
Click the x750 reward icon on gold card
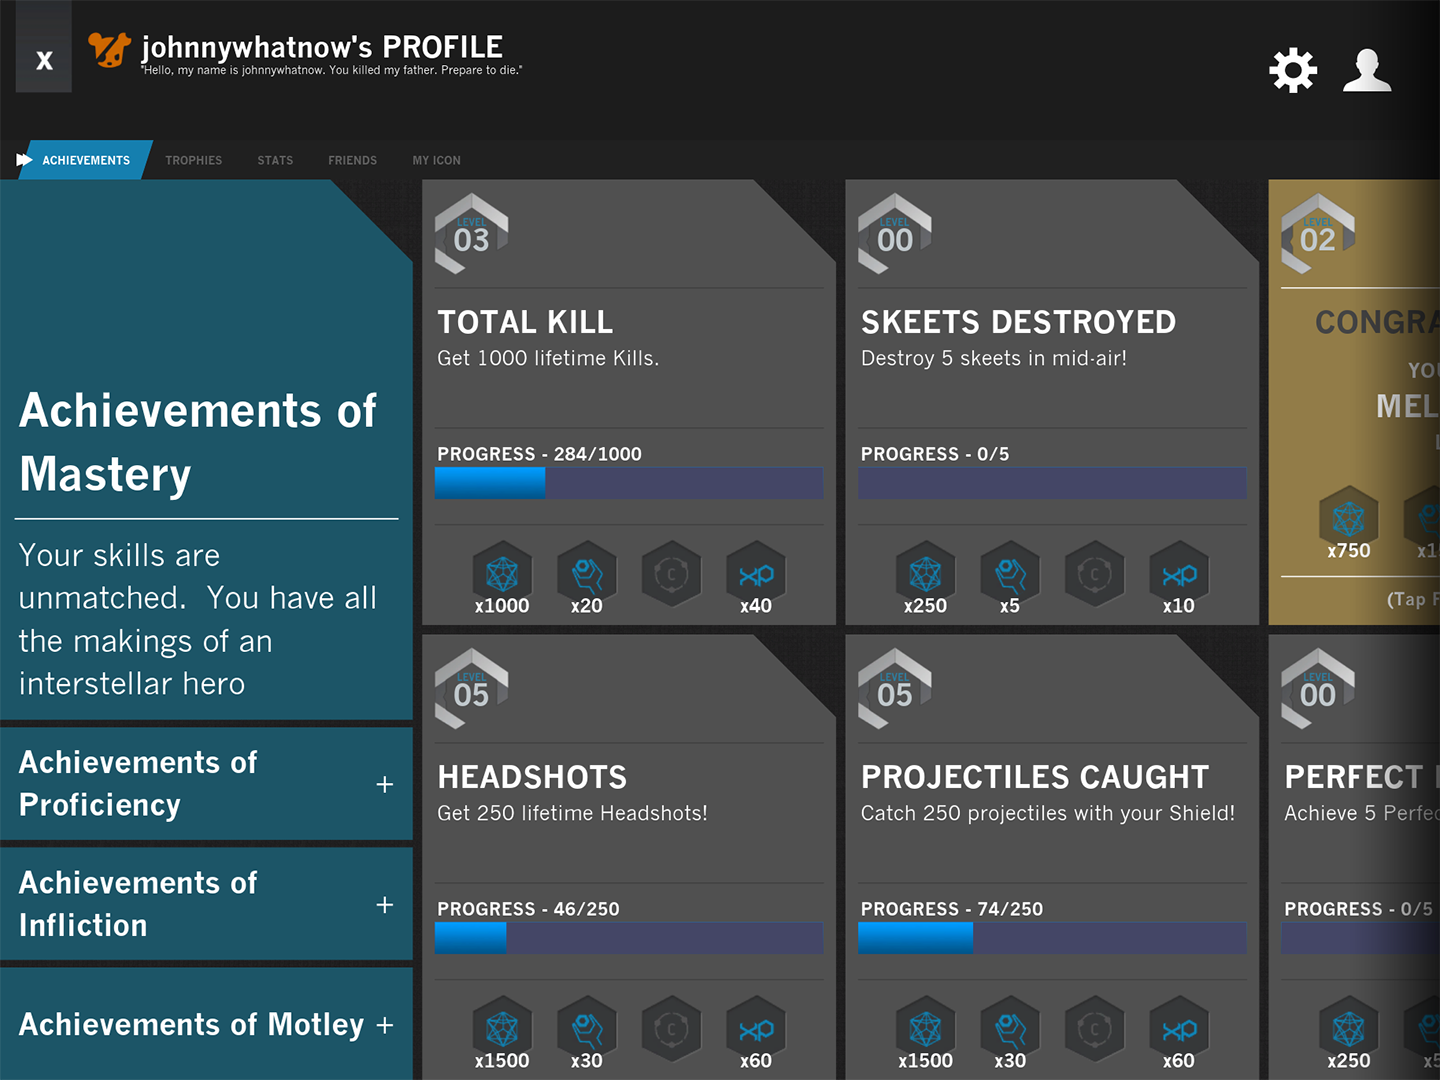click(x=1348, y=520)
